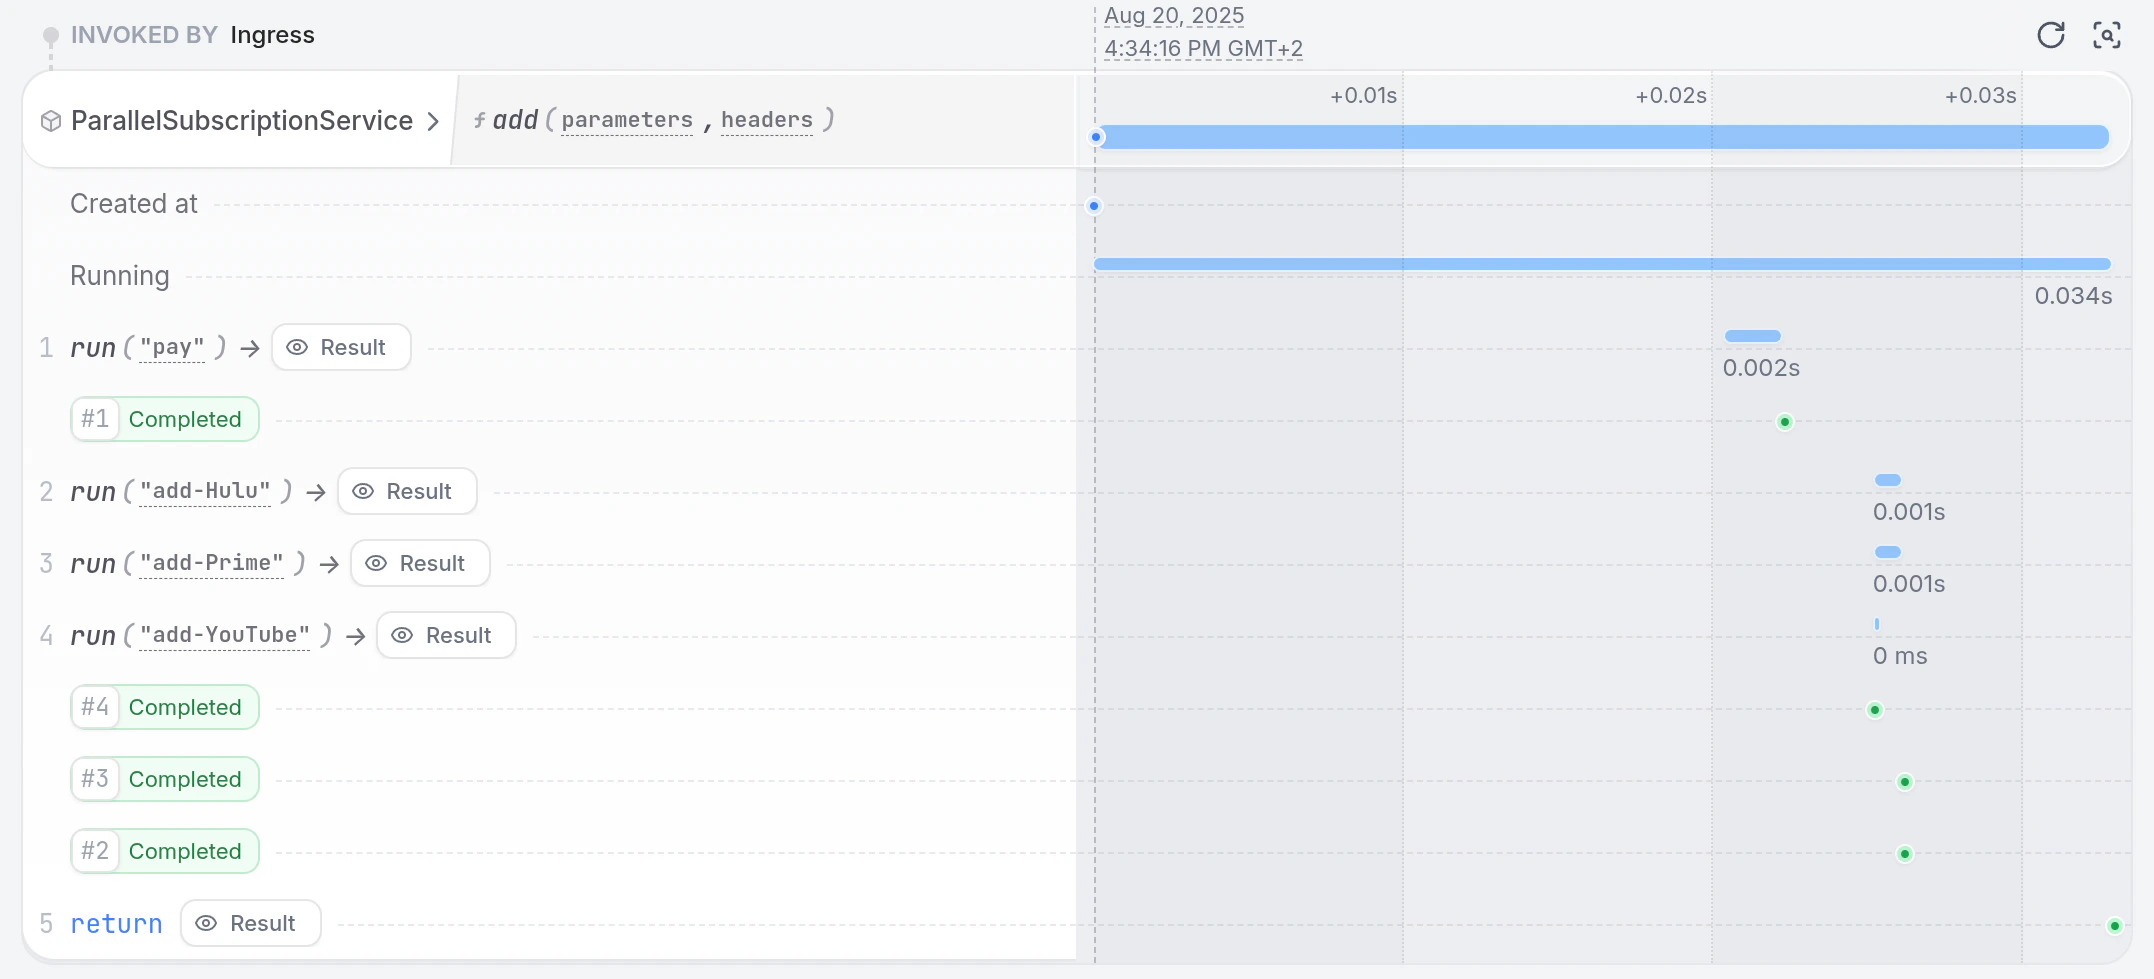The width and height of the screenshot is (2154, 979).
Task: Open the Aug 20, 2025 date link
Action: (x=1174, y=16)
